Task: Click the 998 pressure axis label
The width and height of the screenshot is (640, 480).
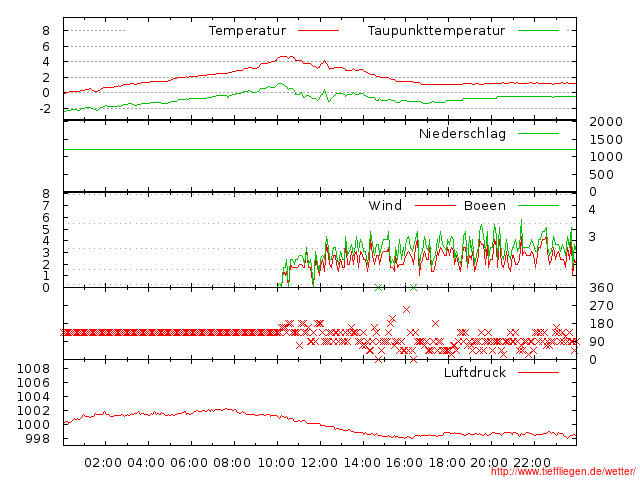Action: 37,439
